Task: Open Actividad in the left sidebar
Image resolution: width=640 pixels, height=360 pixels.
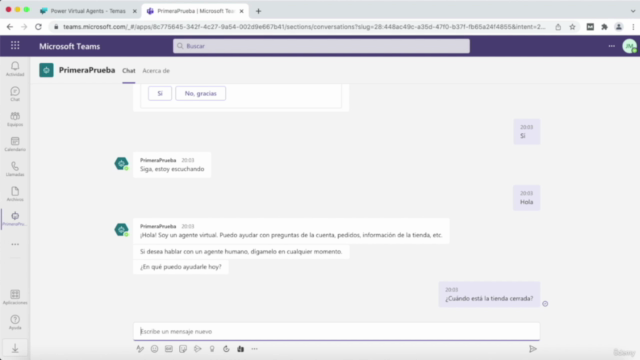Action: (15, 69)
